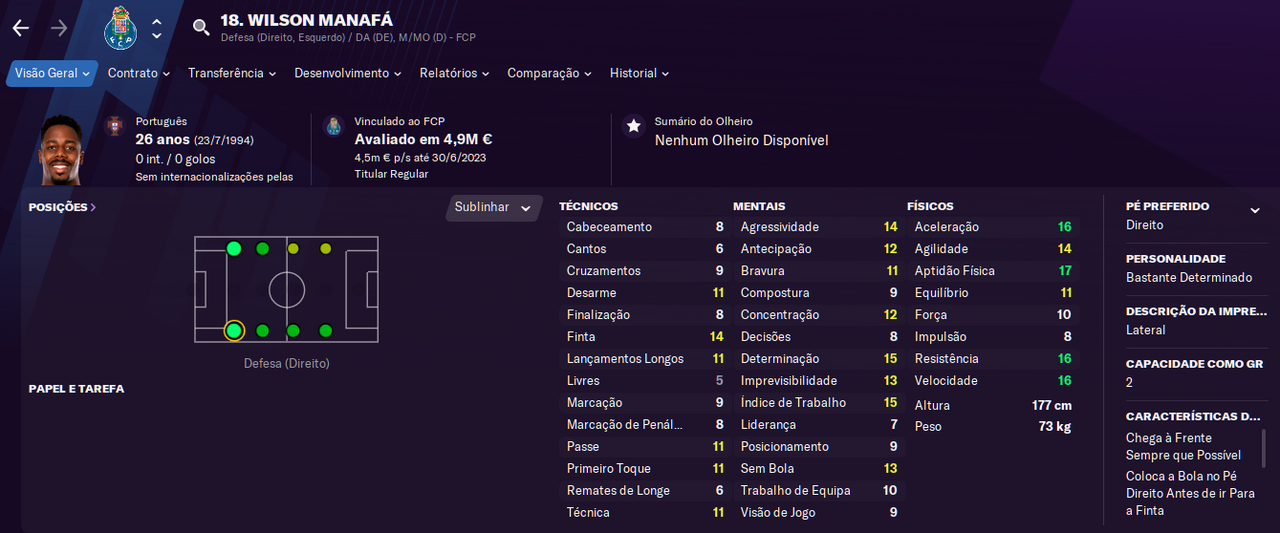Click the left-back position dot on pitch

[x=234, y=248]
